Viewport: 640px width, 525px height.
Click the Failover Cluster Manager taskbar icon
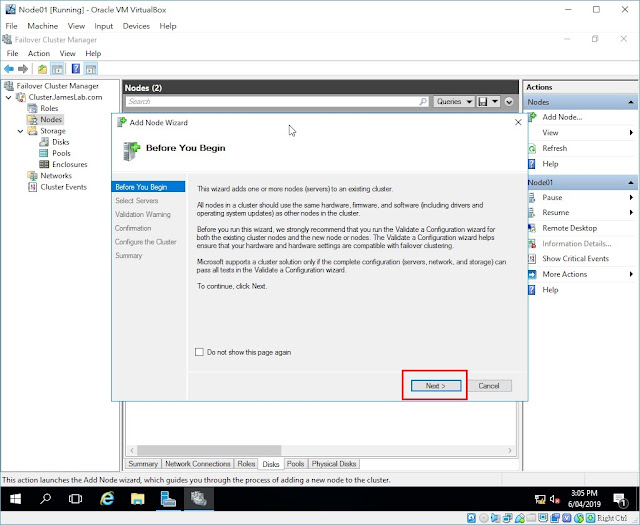[199, 498]
